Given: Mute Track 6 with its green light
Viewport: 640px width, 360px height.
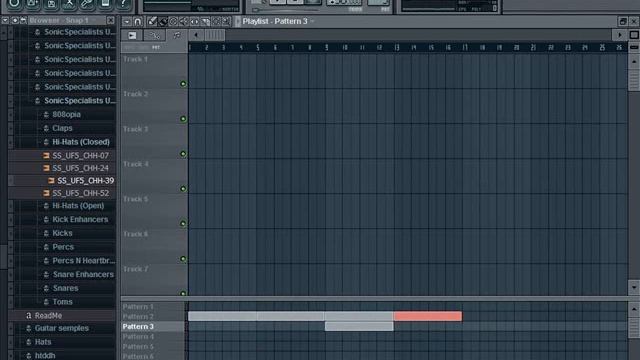Looking at the screenshot, I should (x=183, y=259).
